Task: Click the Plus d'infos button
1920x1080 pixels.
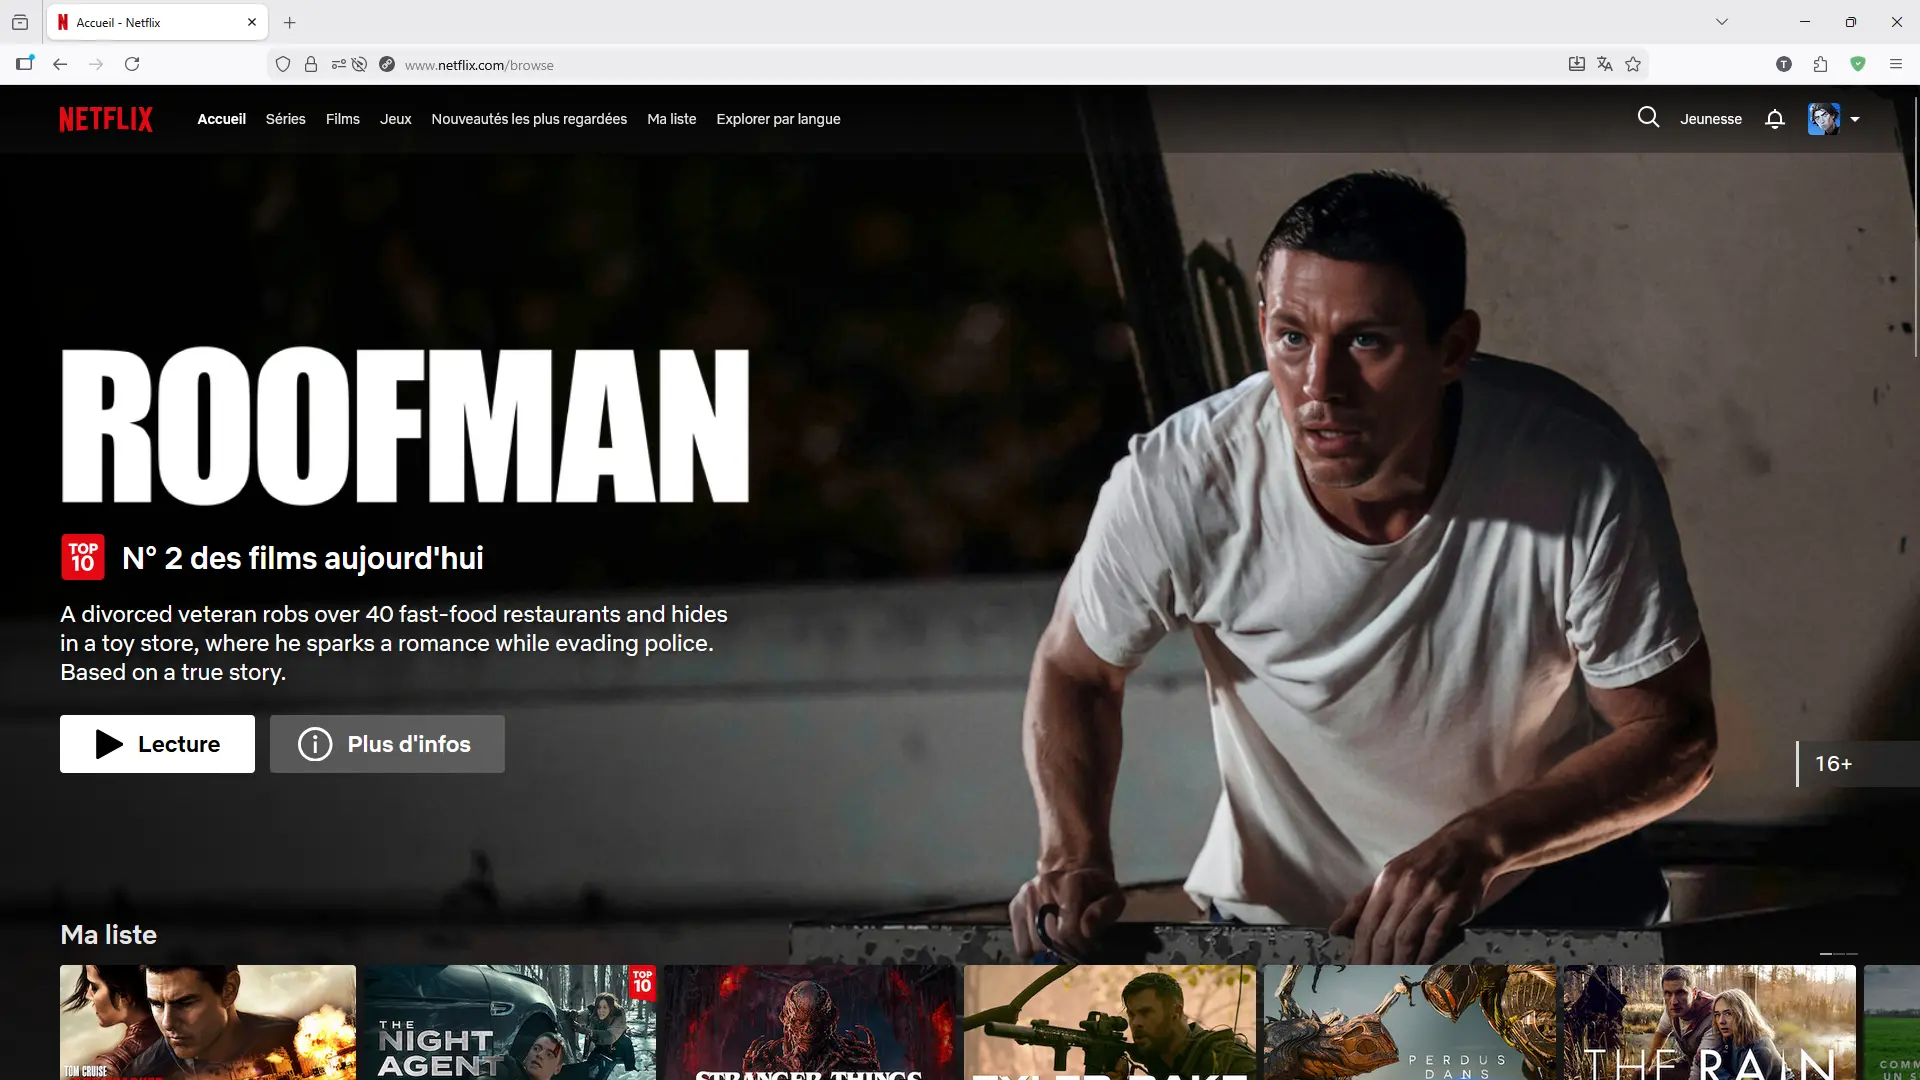Action: tap(387, 744)
